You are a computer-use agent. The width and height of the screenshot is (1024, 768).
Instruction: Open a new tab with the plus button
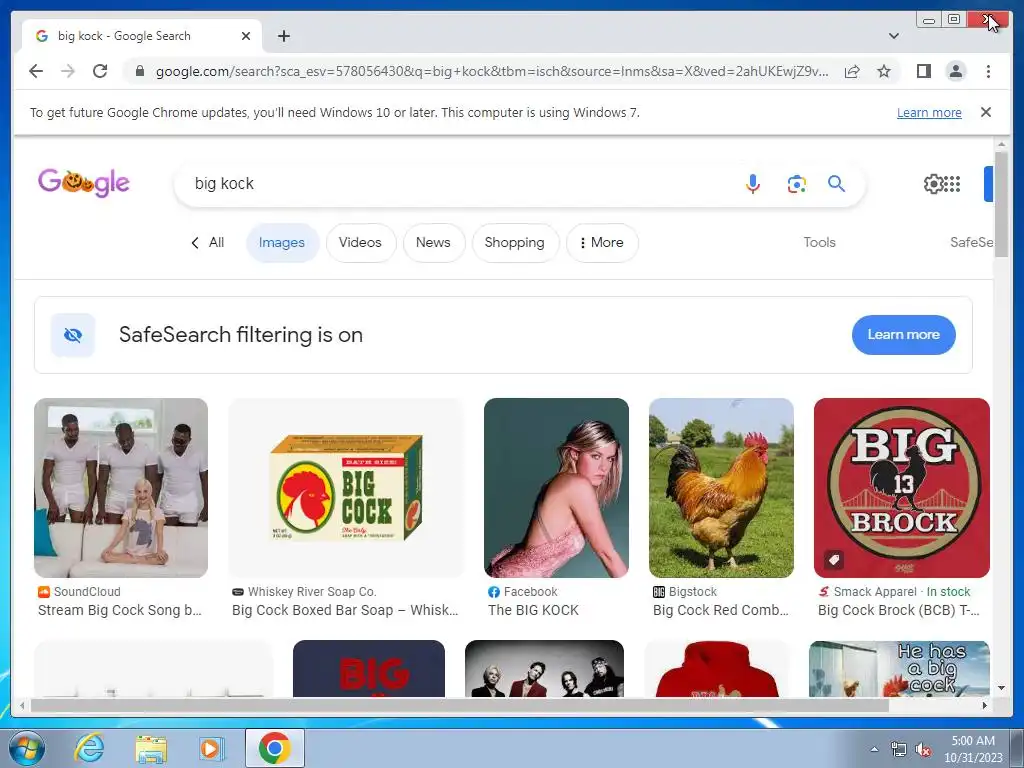pos(283,36)
